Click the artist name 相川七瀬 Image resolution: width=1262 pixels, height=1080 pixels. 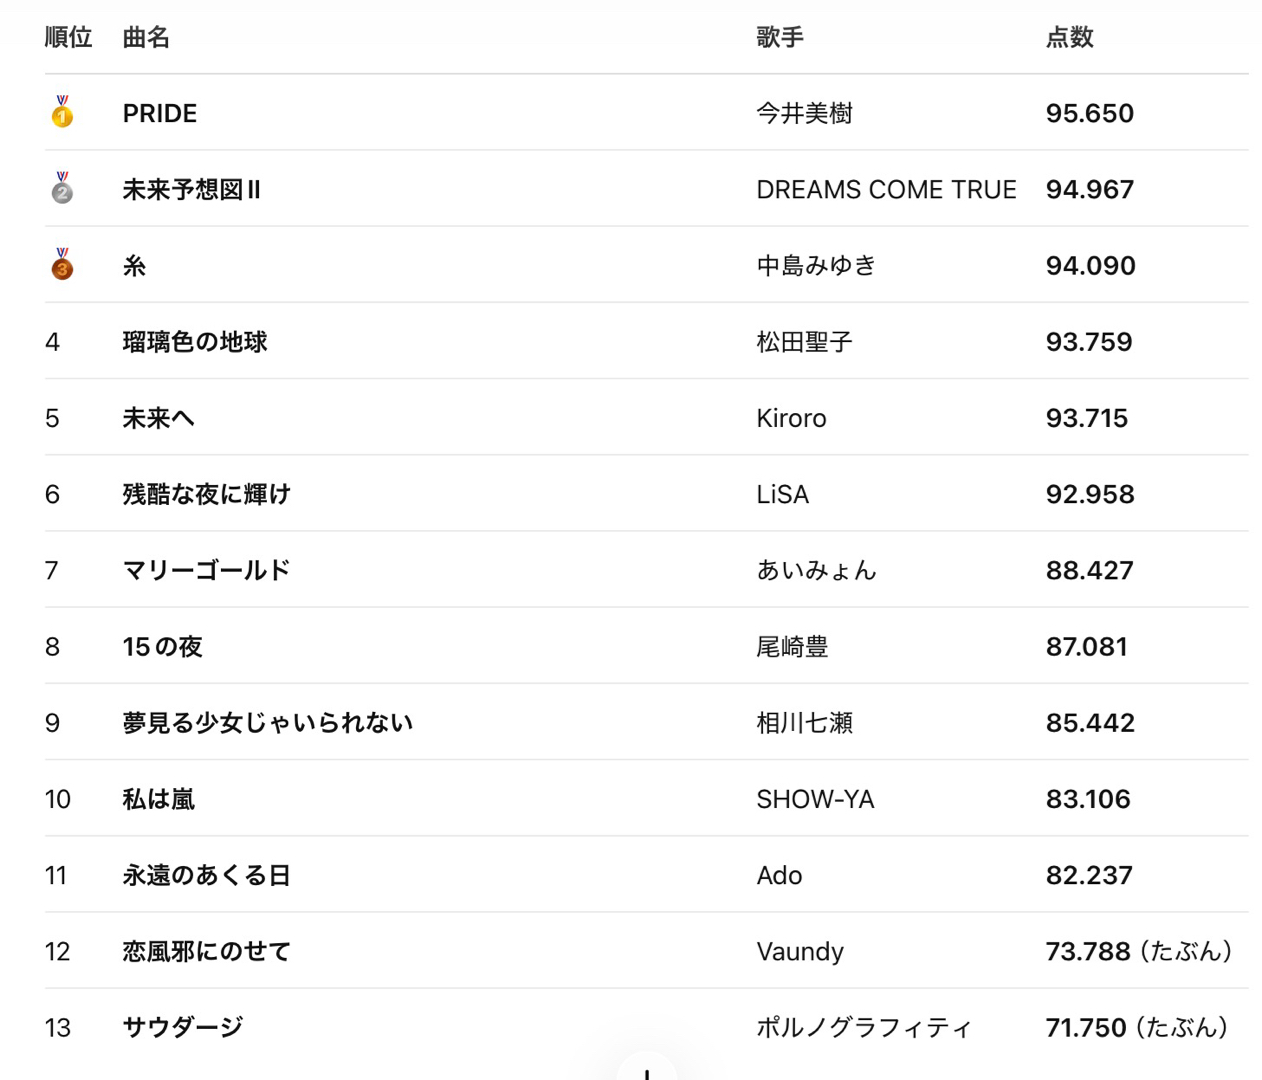[x=804, y=723]
